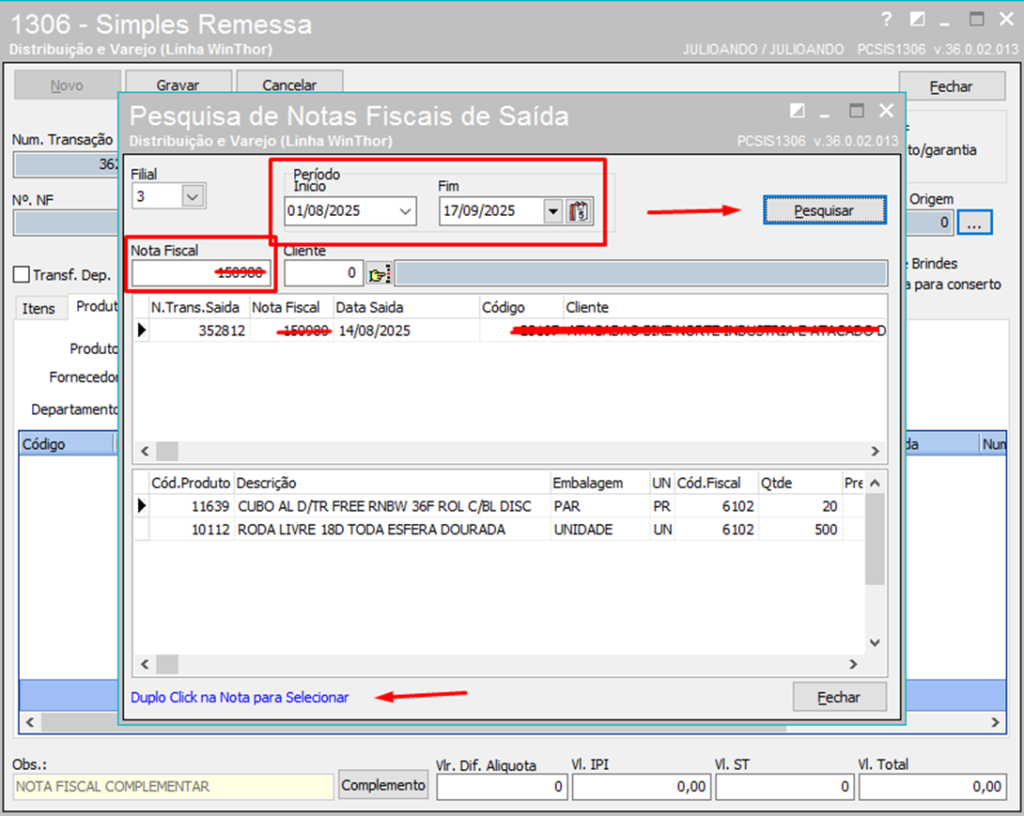Click the Cancelar button
Viewport: 1024px width, 816px height.
289,85
